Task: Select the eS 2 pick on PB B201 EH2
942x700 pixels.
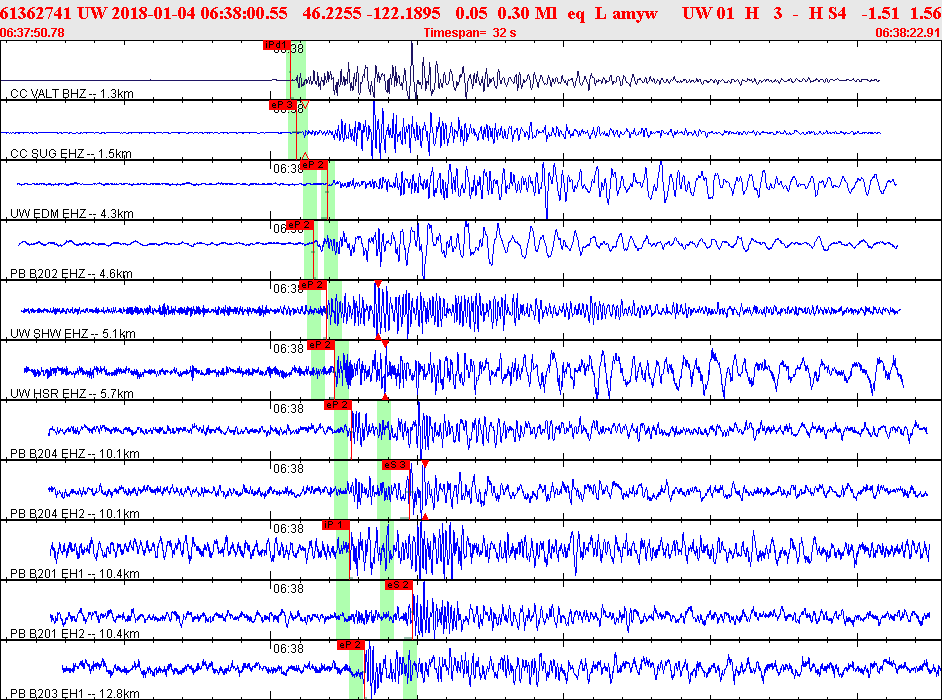Action: pos(398,585)
